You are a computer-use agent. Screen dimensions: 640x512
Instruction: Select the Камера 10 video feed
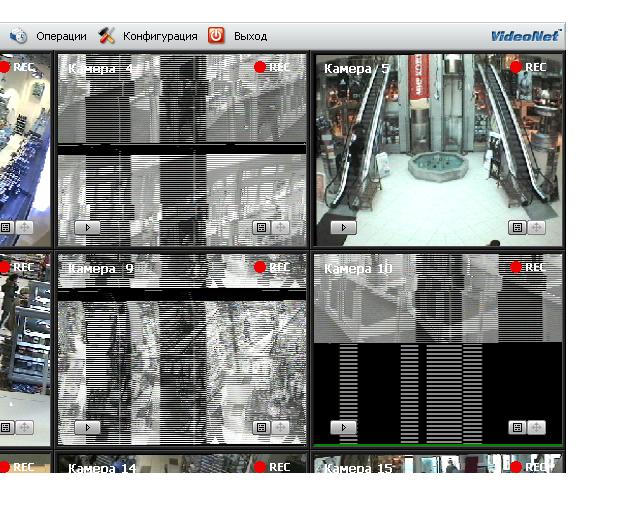point(438,349)
